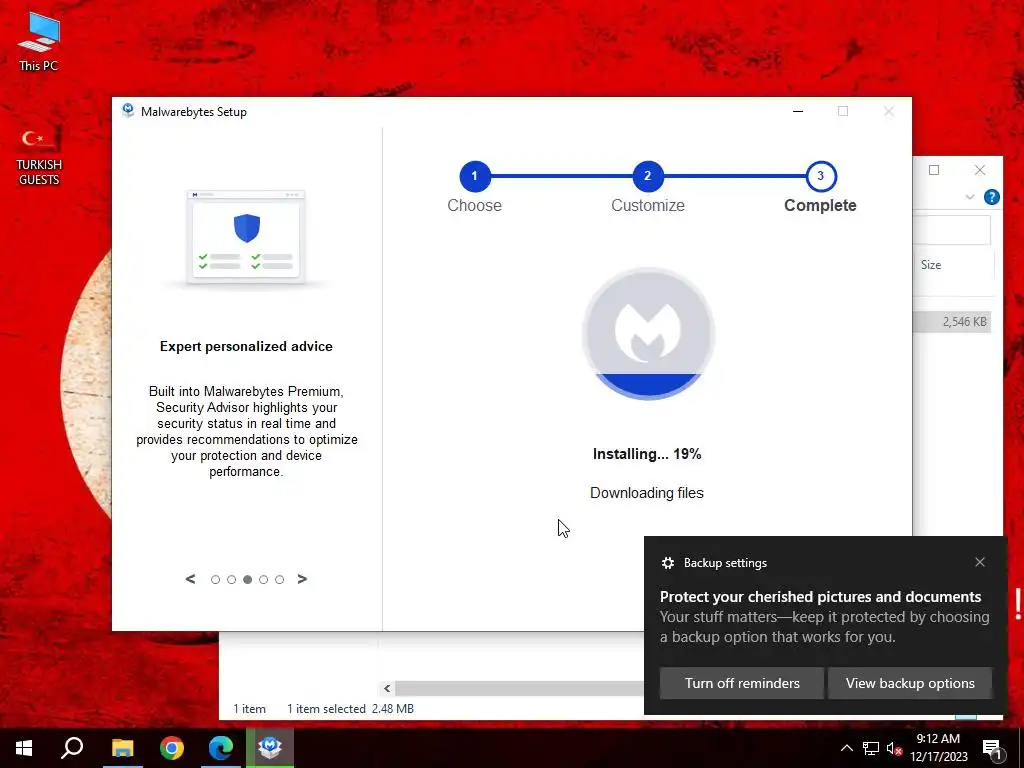The image size is (1024, 768).
Task: Open taskbar Search
Action: (x=72, y=748)
